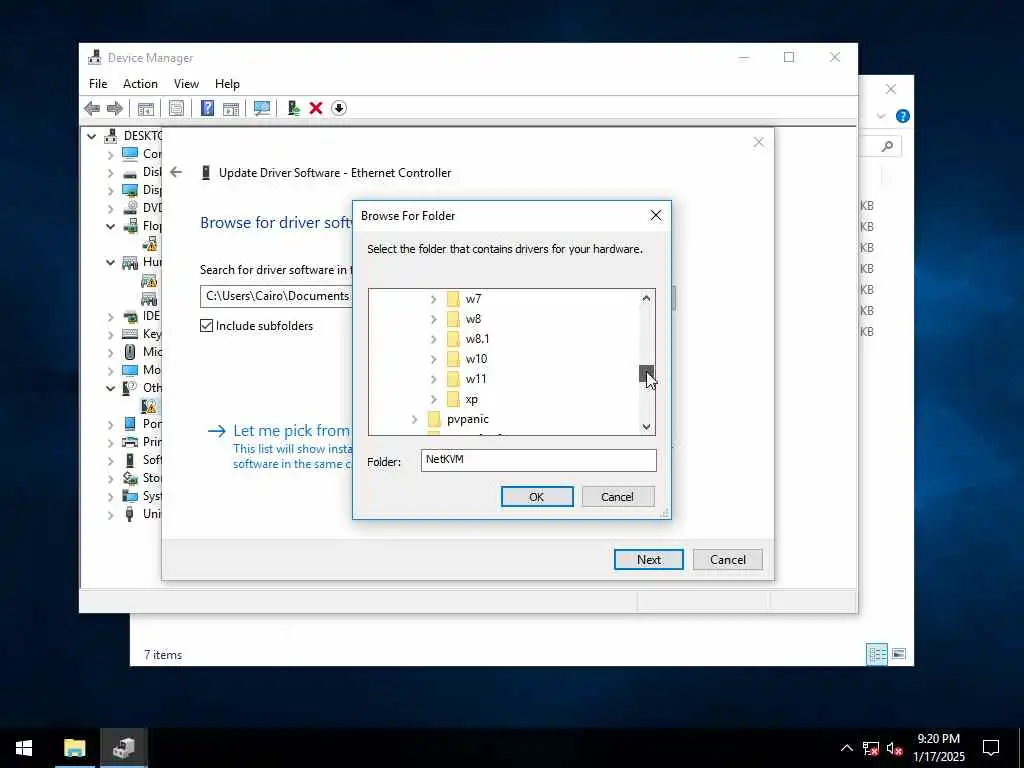This screenshot has height=768, width=1024.
Task: Select the w7 folder icon
Action: pos(453,299)
